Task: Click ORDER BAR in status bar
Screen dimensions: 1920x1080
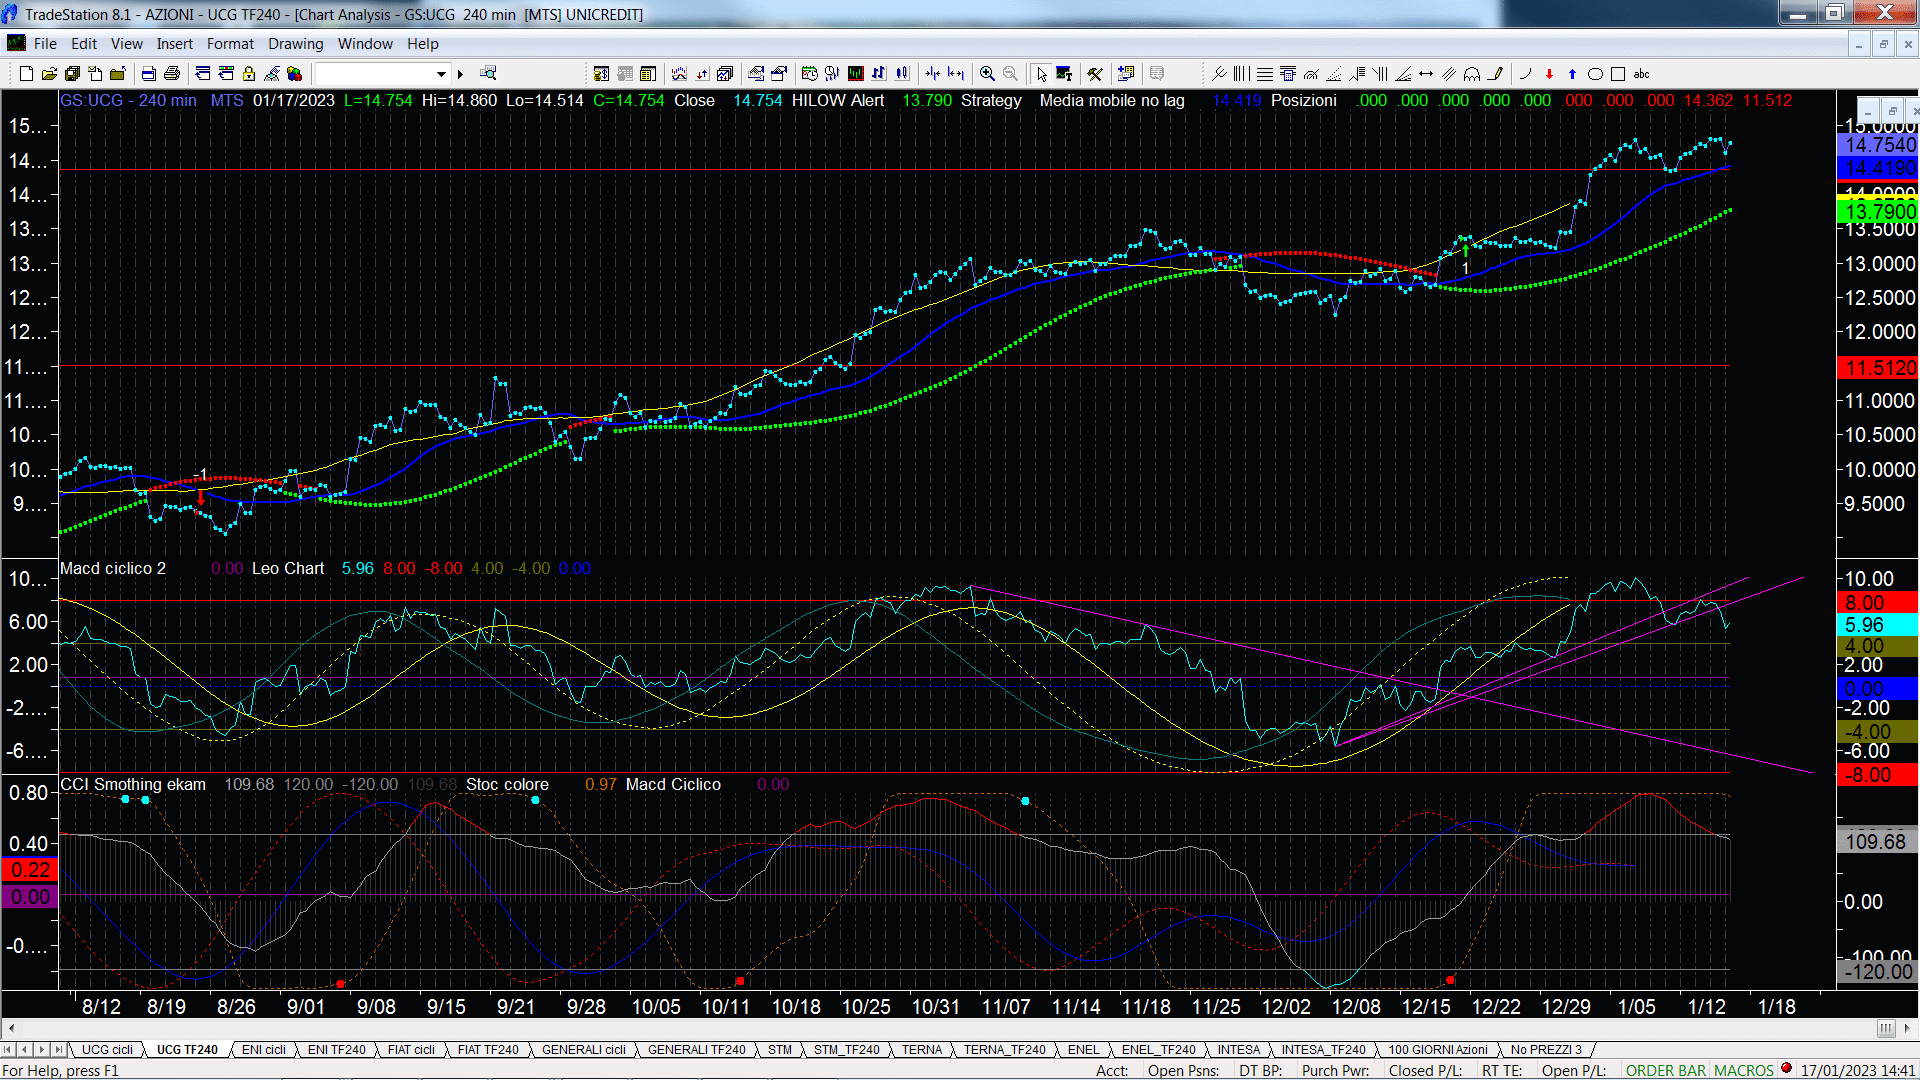Action: tap(1666, 1070)
